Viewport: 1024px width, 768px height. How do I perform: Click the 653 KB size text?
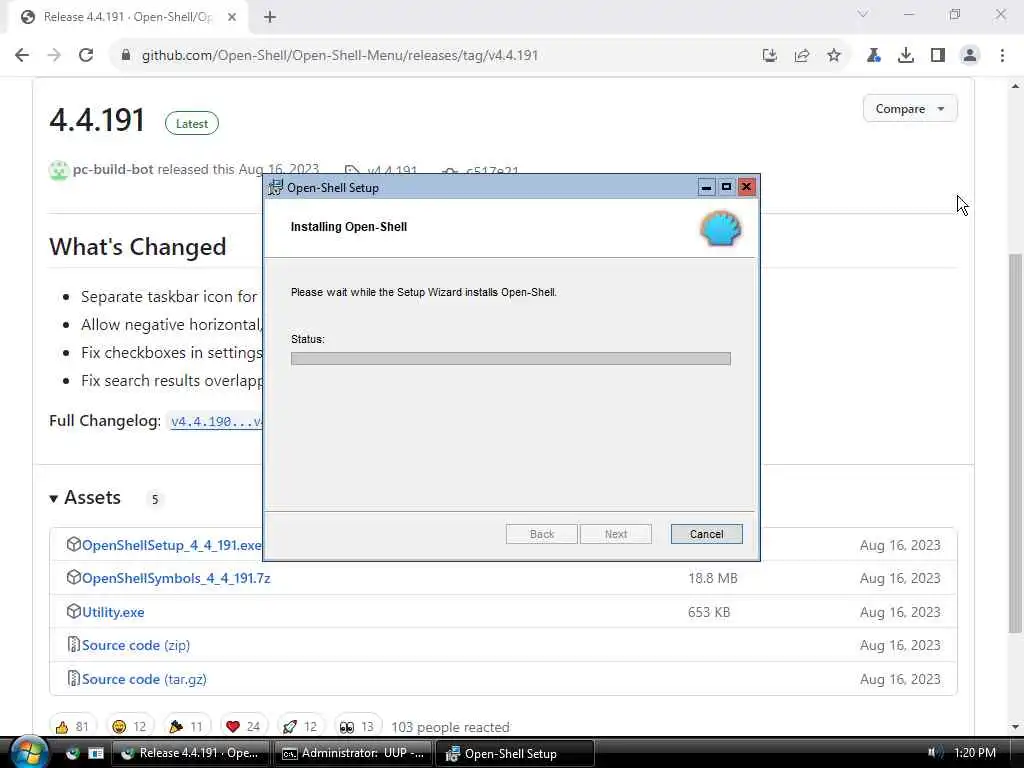point(709,613)
